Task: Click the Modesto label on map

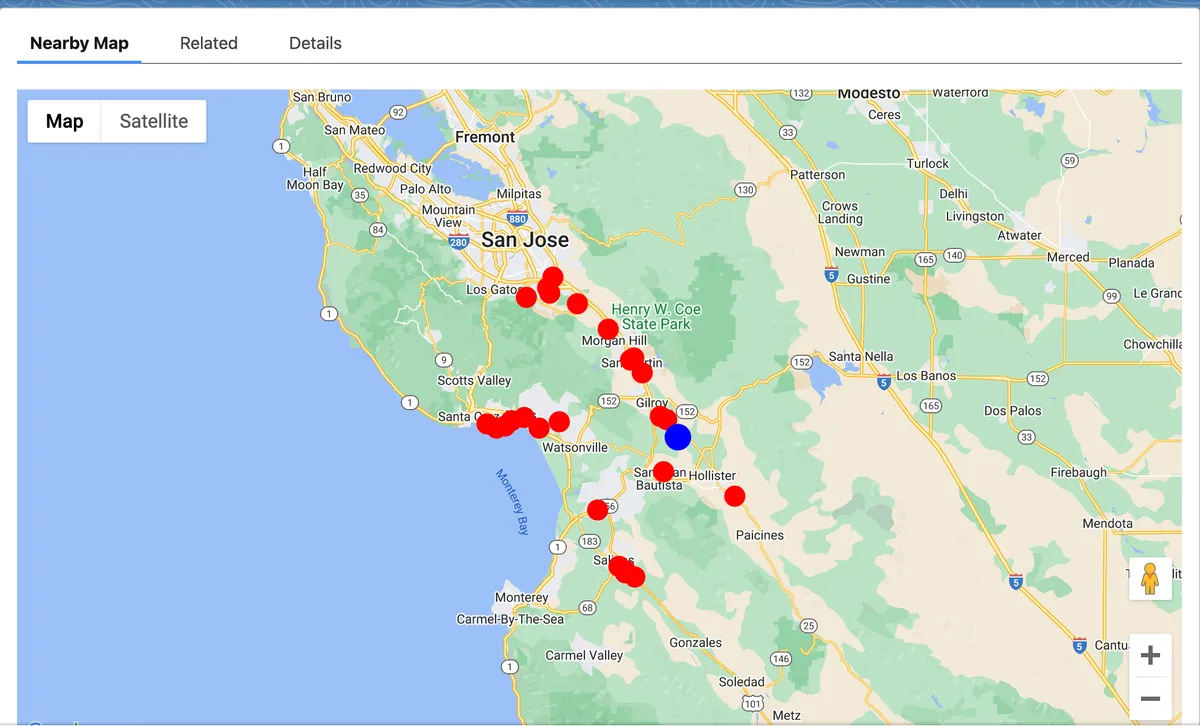Action: click(x=869, y=93)
